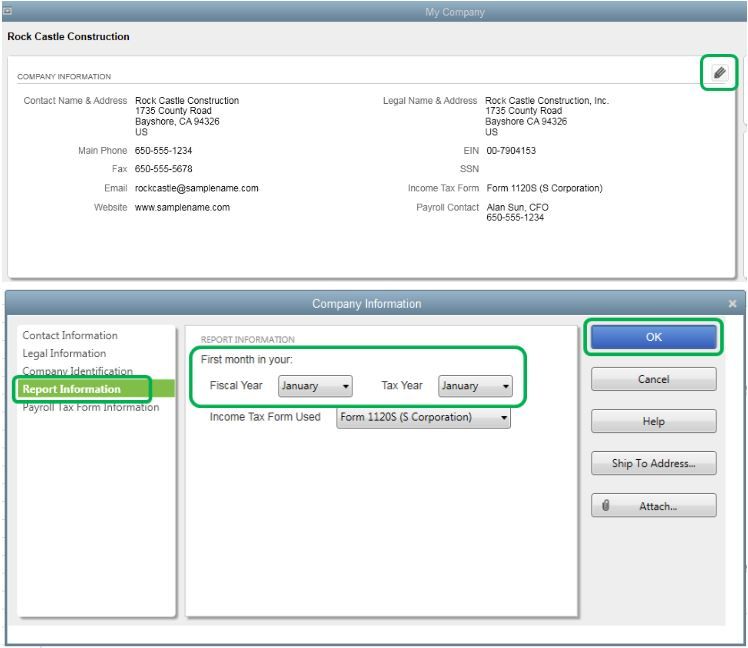Viewport: 748px width, 648px height.
Task: Click the Fiscal Year label
Action: coord(236,385)
